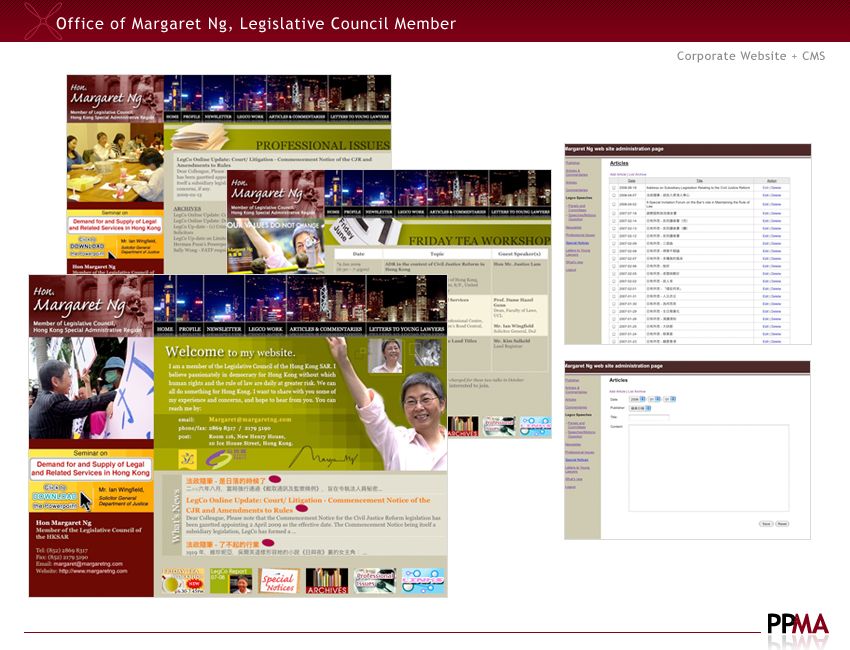The image size is (850, 650).
Task: Open the day dropdown in Add Article form
Action: click(x=669, y=399)
